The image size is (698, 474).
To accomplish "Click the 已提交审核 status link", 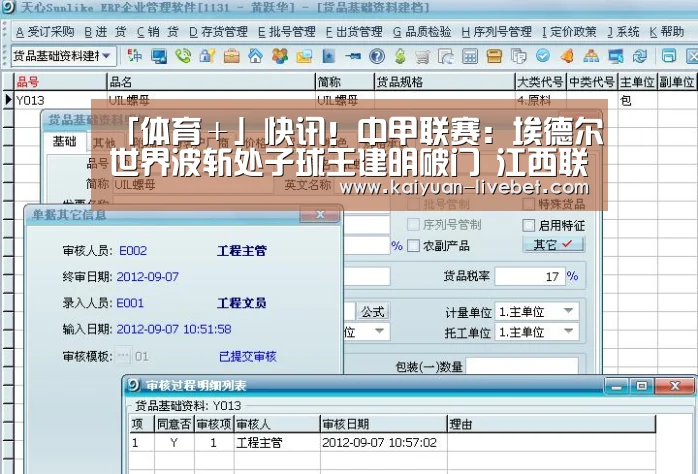I will [248, 356].
